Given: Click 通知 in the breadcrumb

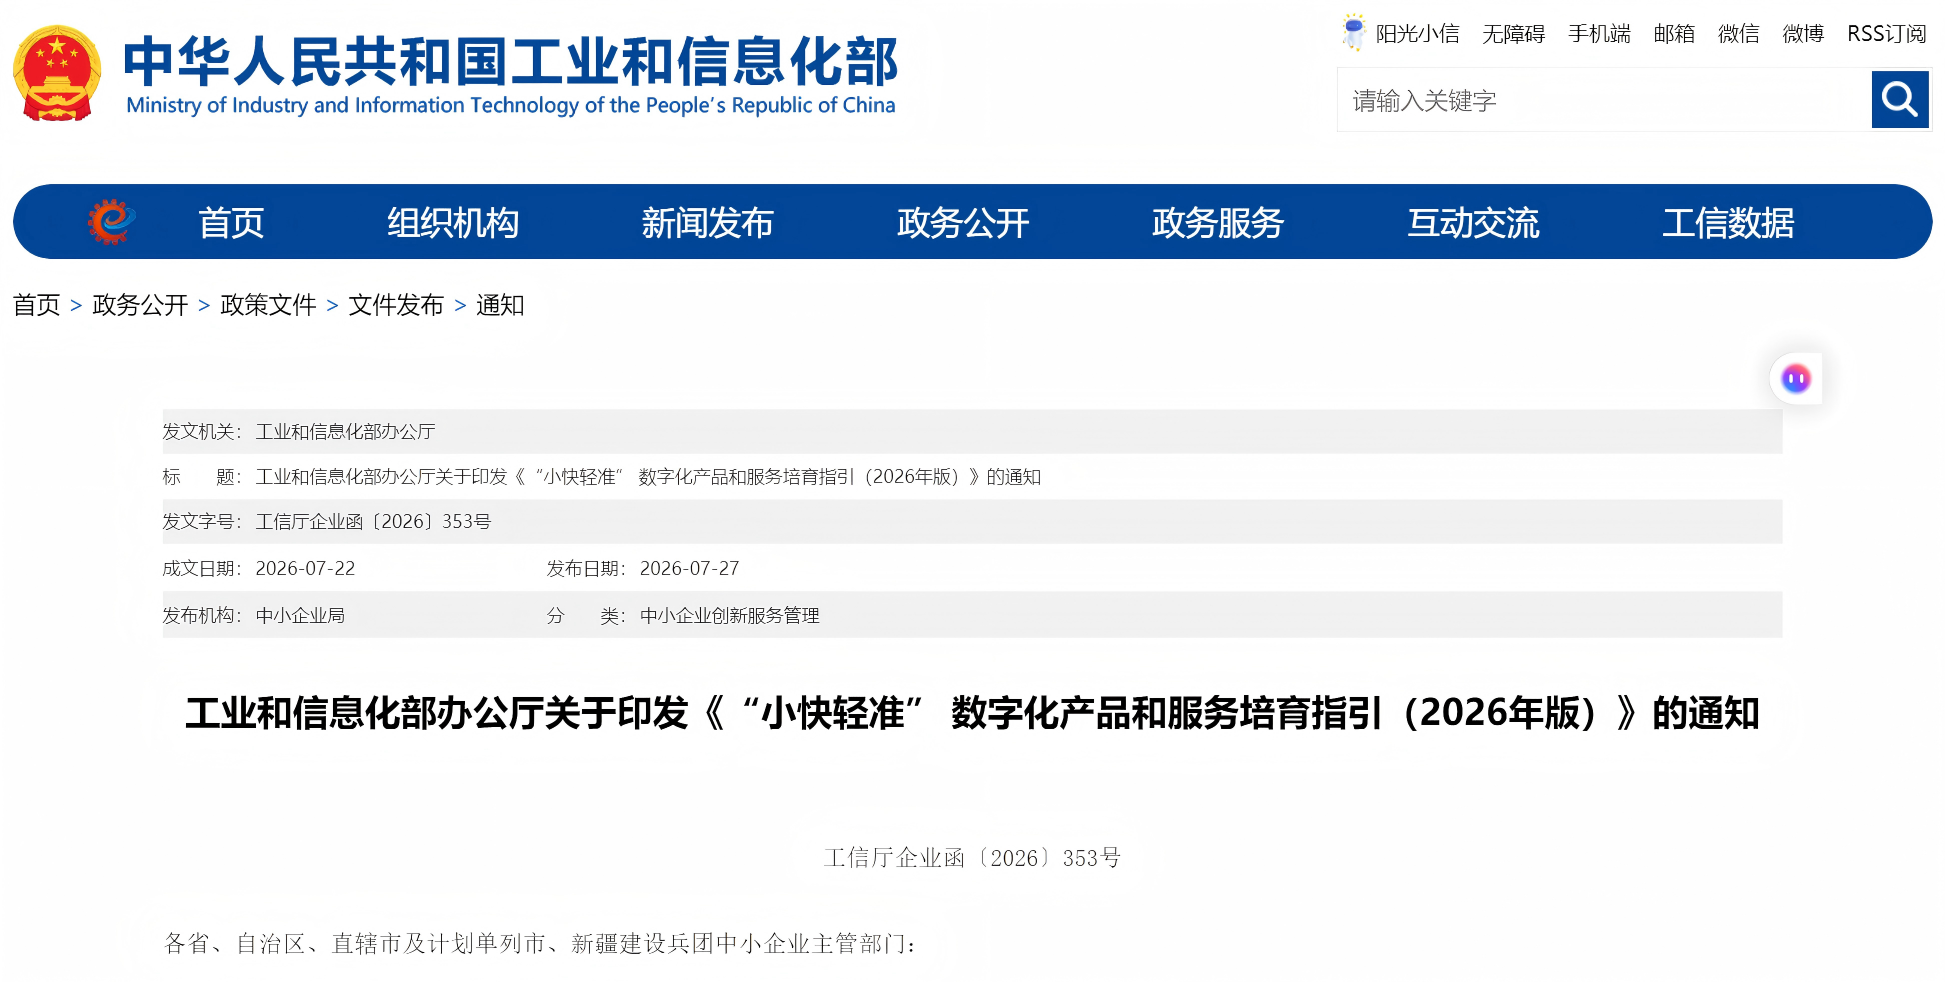Looking at the screenshot, I should click(500, 305).
